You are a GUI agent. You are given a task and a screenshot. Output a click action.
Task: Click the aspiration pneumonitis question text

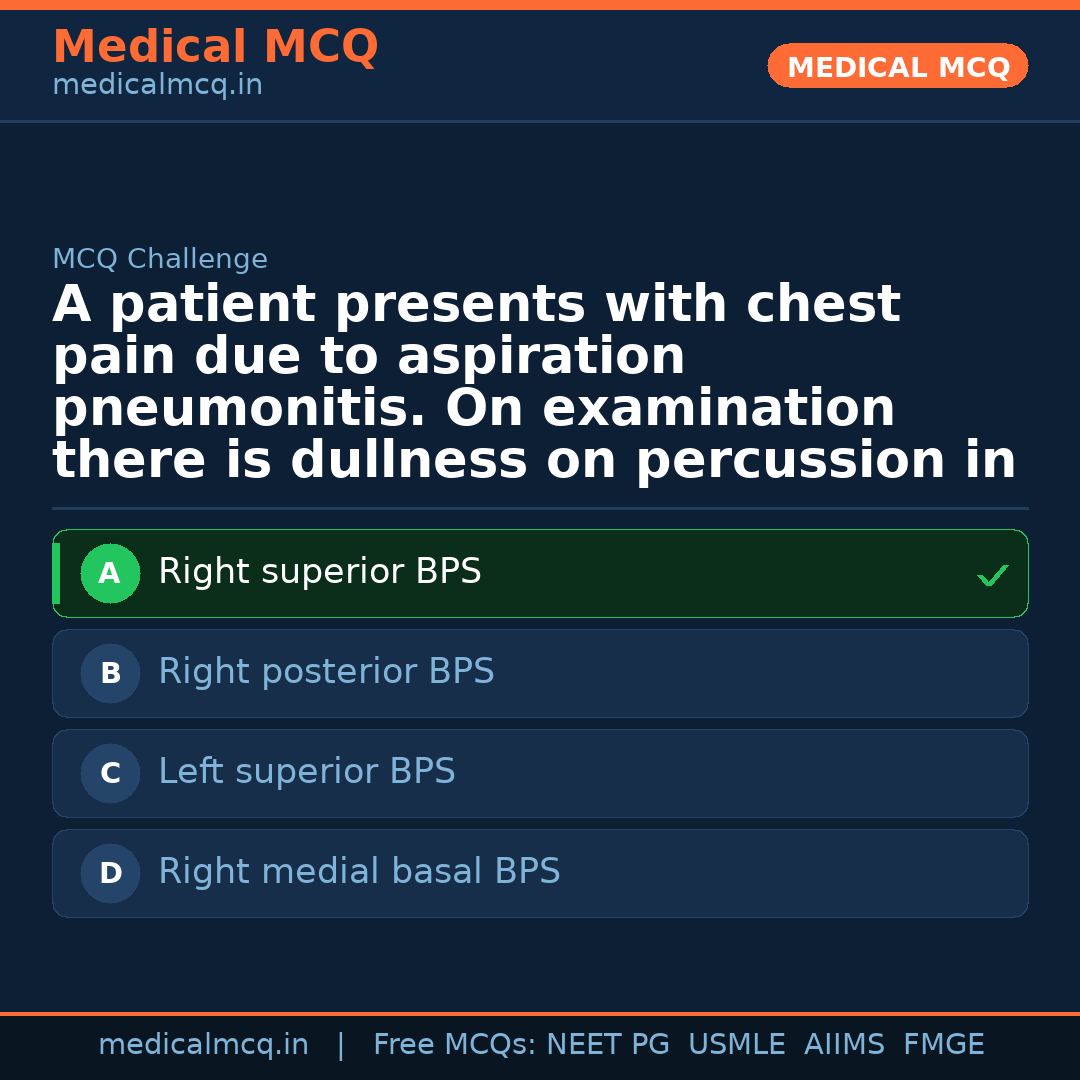(534, 383)
